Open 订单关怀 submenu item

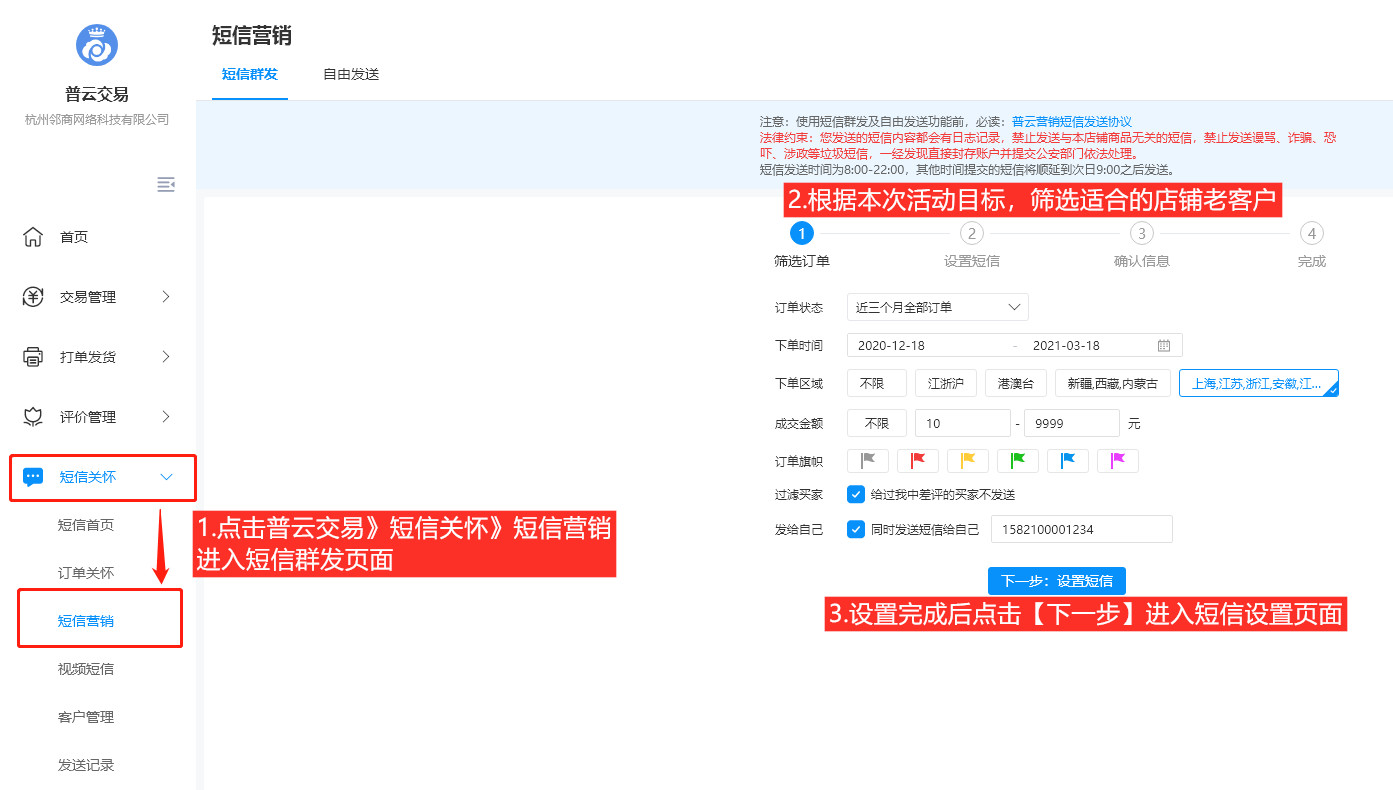pos(86,573)
